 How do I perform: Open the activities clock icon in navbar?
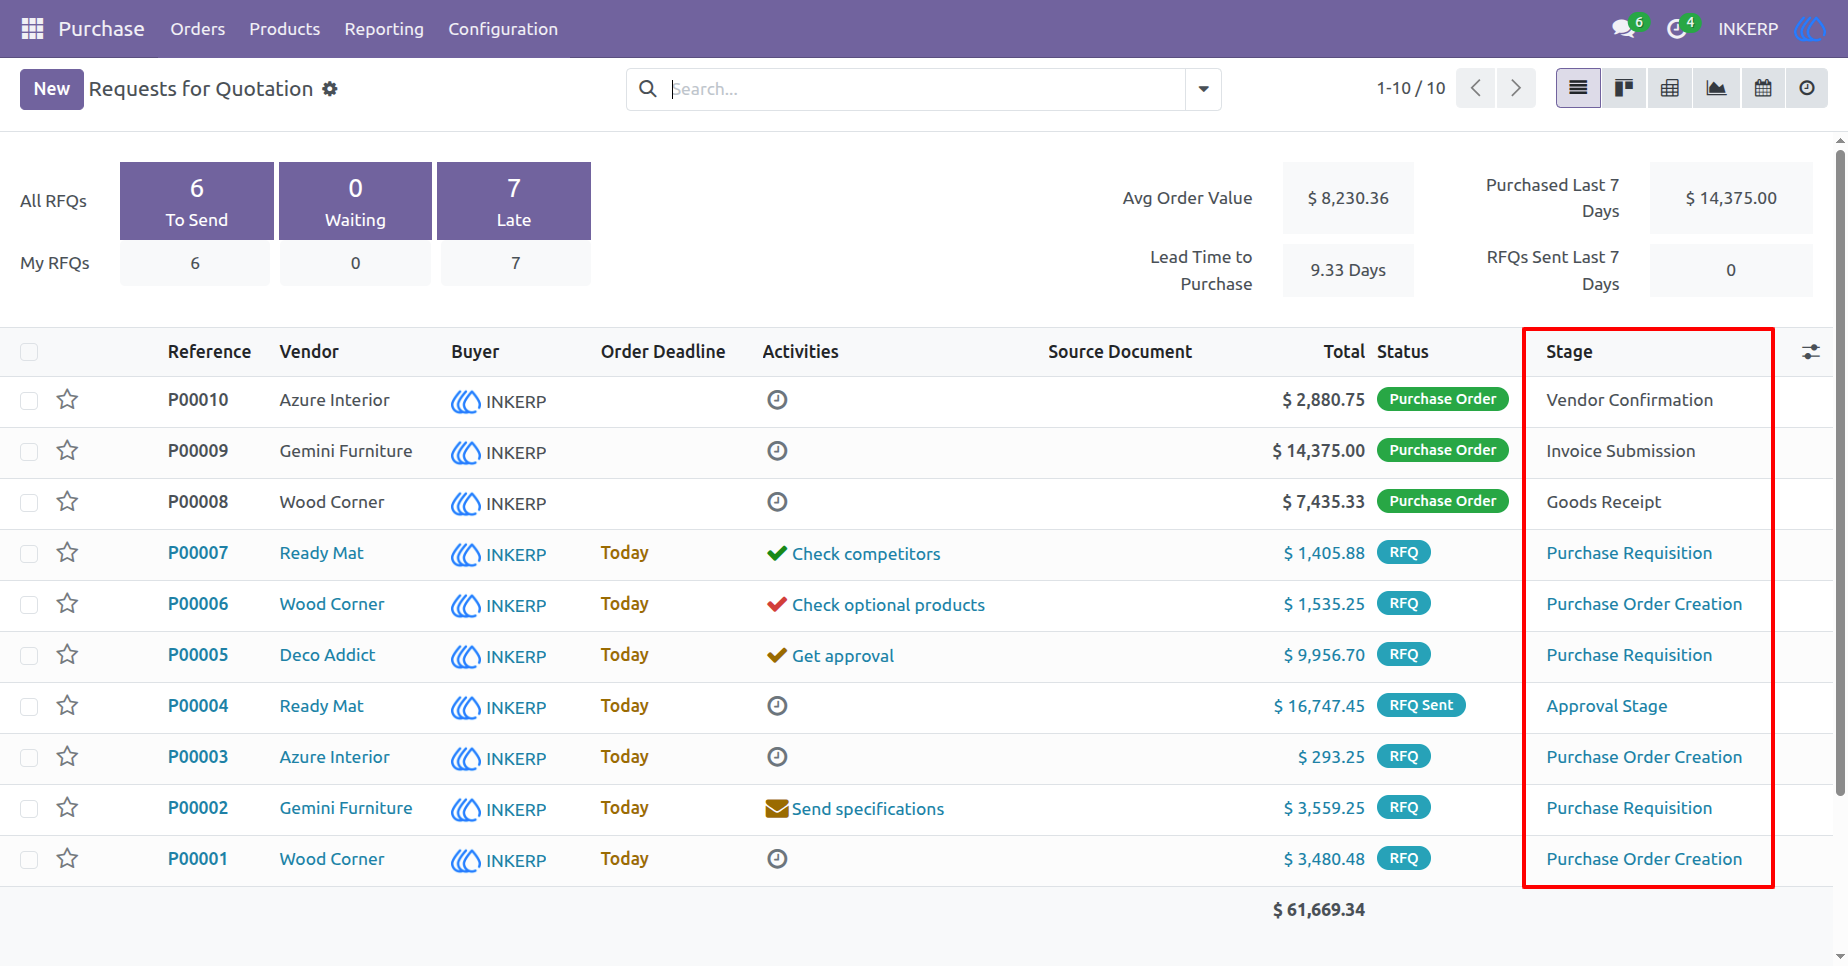tap(1677, 29)
